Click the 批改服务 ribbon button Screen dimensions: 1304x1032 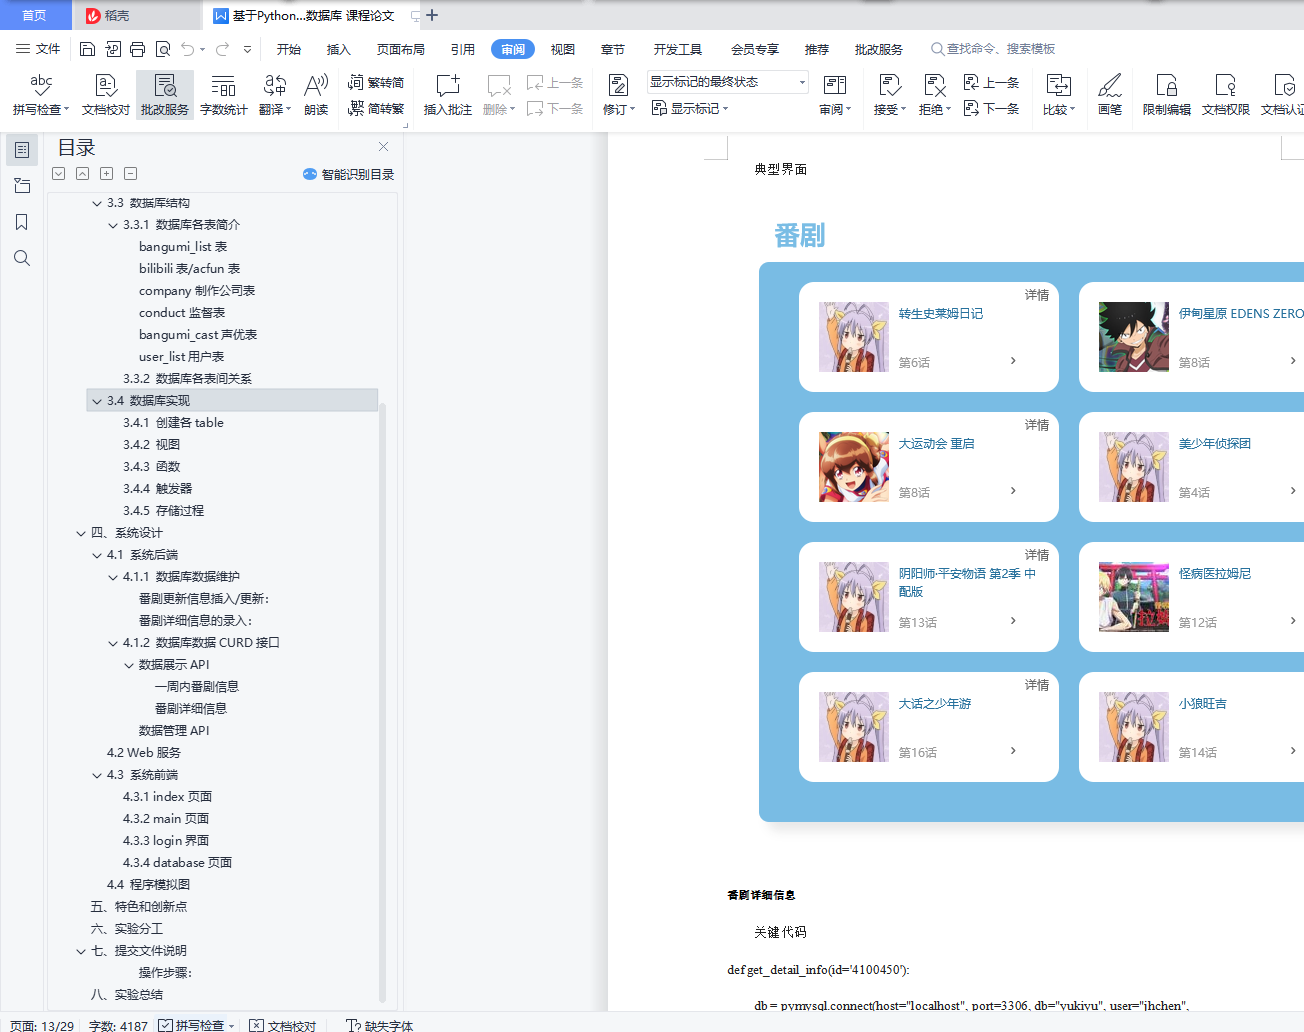click(x=165, y=95)
